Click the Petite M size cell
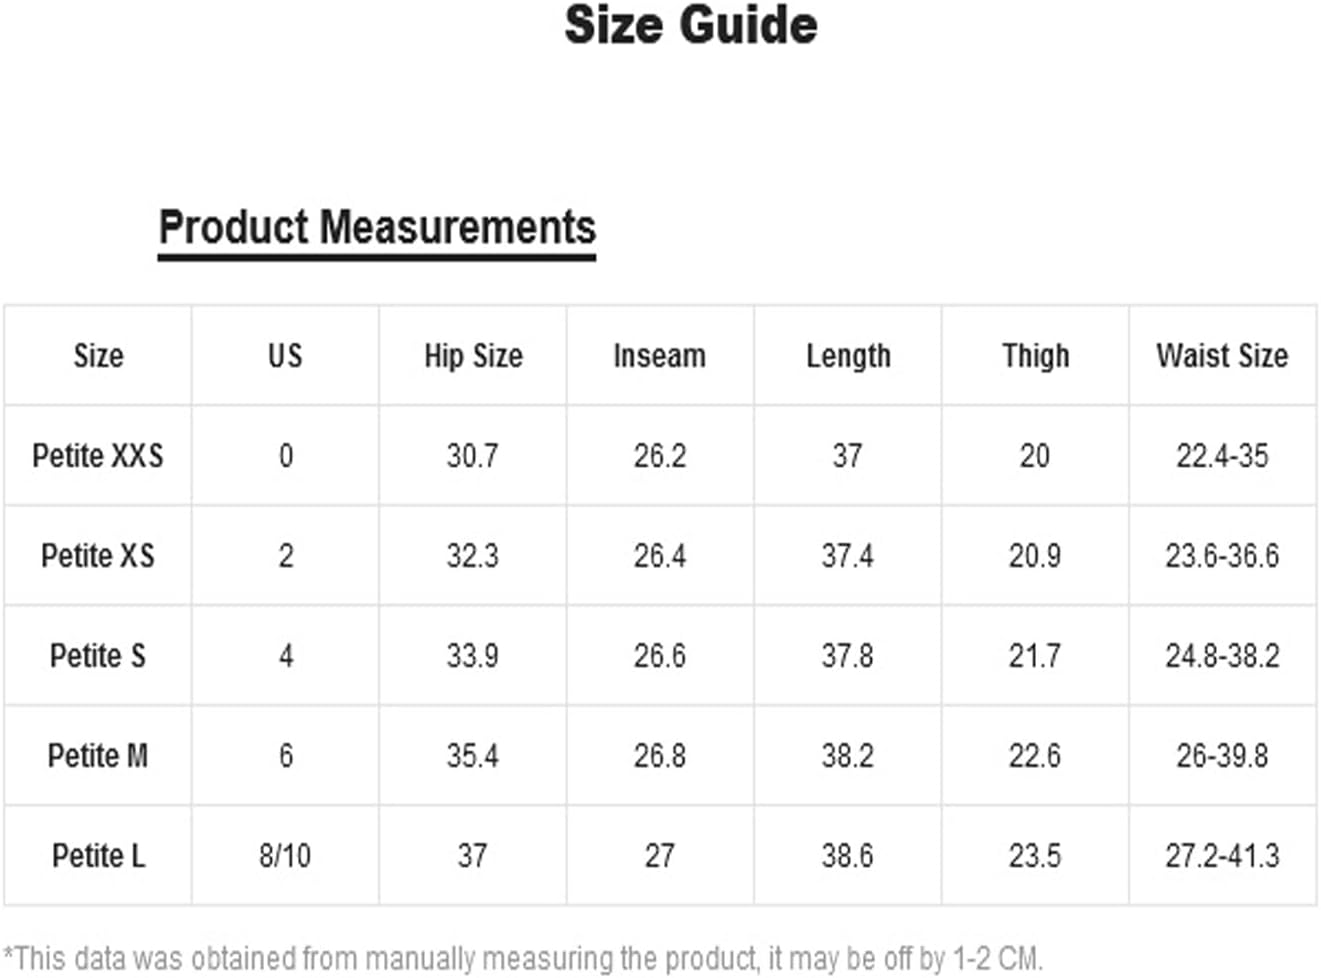Screen dimensions: 1321x978 (98, 756)
